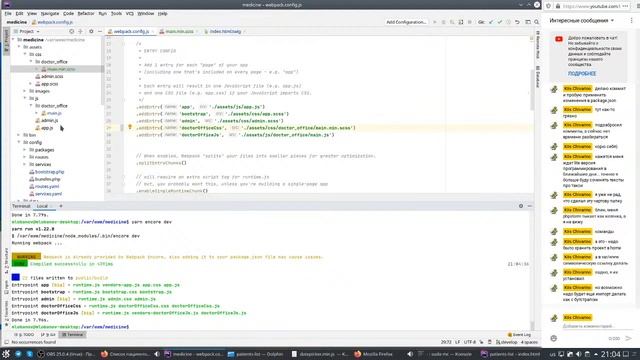The width and height of the screenshot is (640, 360).
Task: Expand the bin folder
Action: (x=19, y=135)
